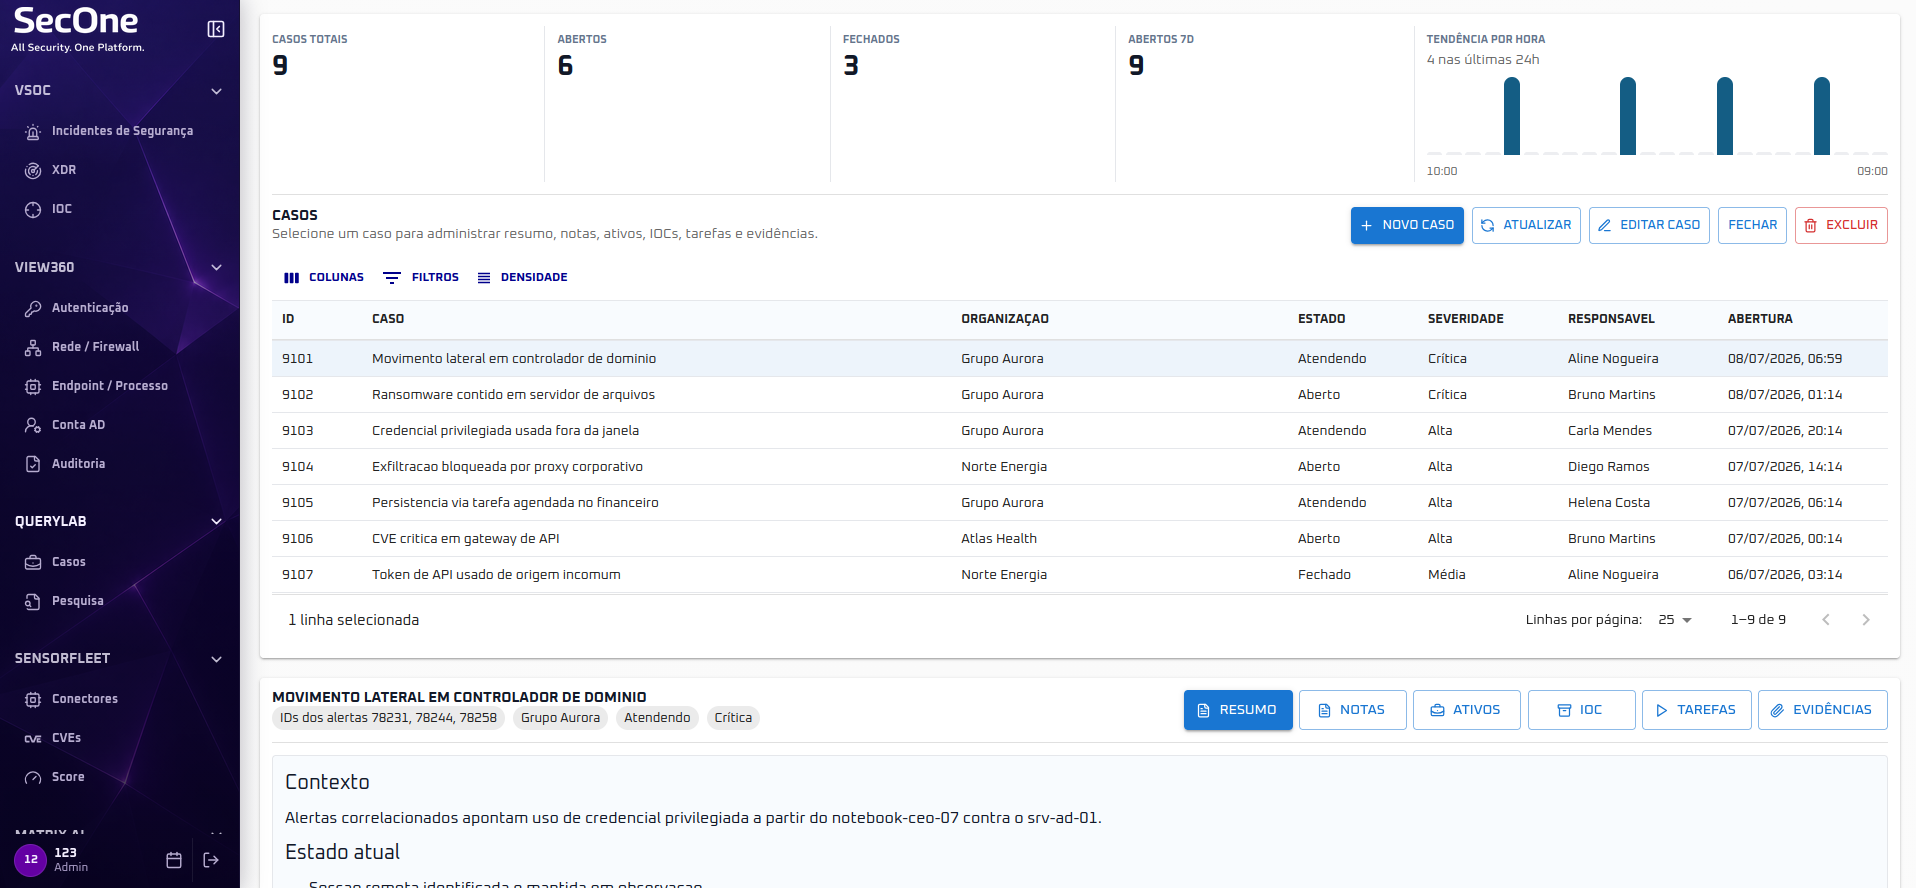Image resolution: width=1916 pixels, height=888 pixels.
Task: Open rows per page dropdown
Action: 1675,620
